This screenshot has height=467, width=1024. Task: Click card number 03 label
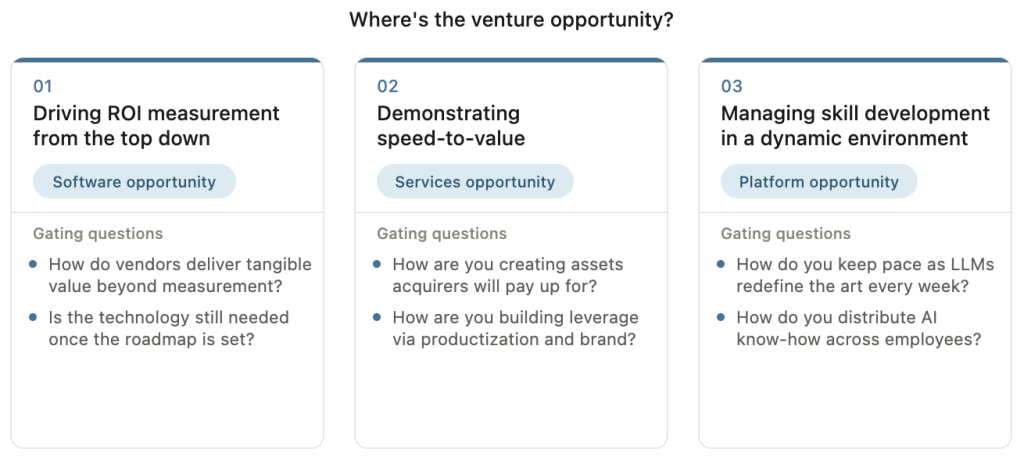tap(732, 87)
